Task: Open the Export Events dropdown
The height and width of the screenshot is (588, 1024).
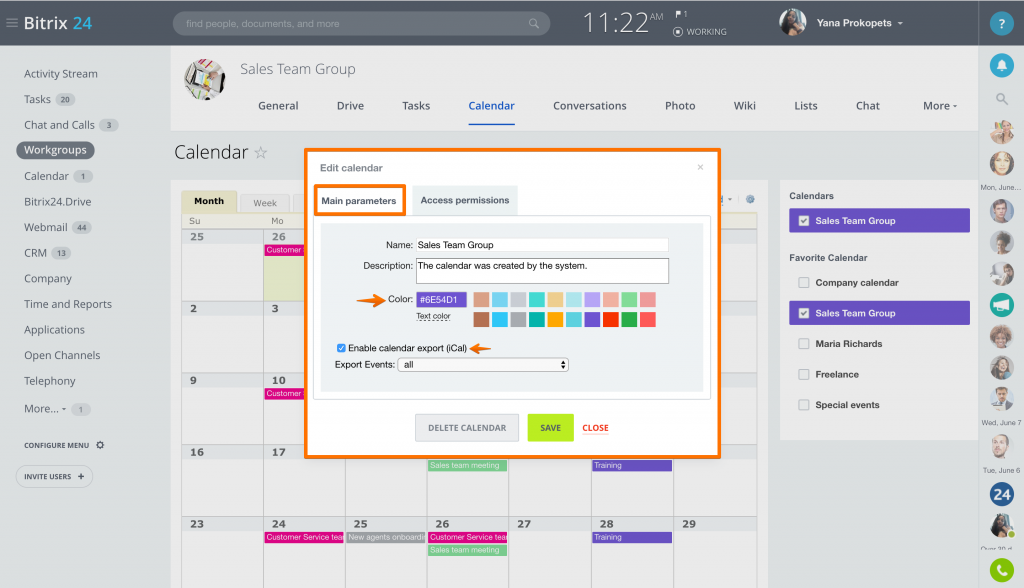Action: pyautogui.click(x=483, y=365)
